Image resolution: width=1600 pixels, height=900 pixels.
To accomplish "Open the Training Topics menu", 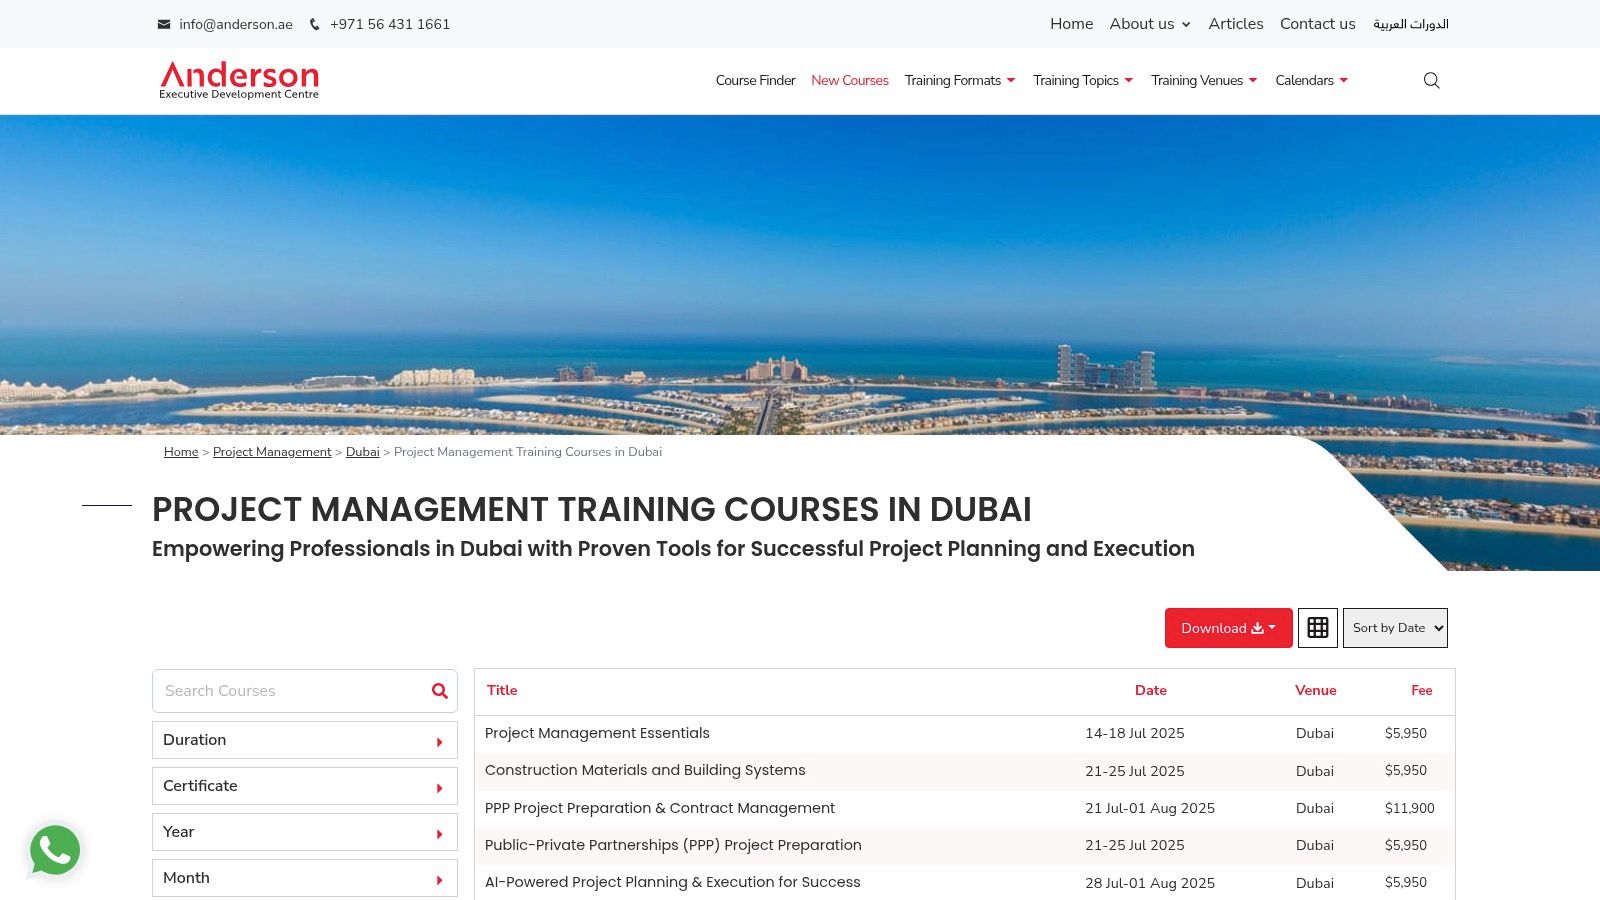I will click(1082, 80).
